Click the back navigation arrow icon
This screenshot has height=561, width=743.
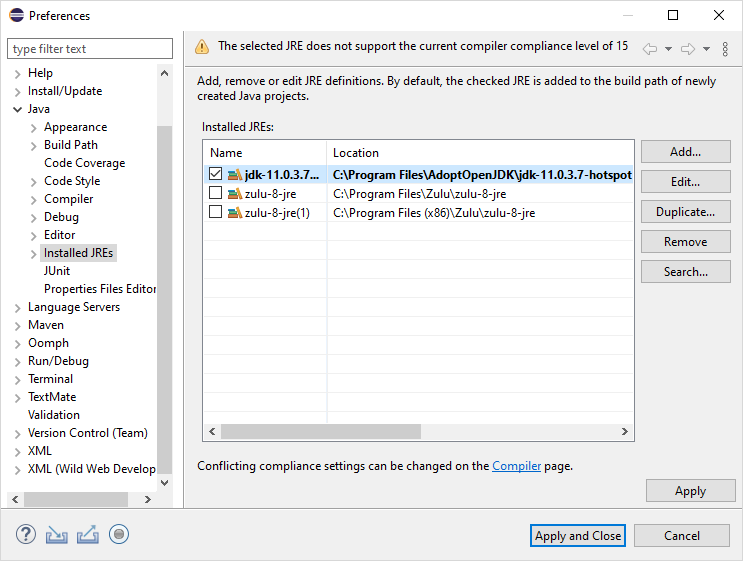point(650,48)
